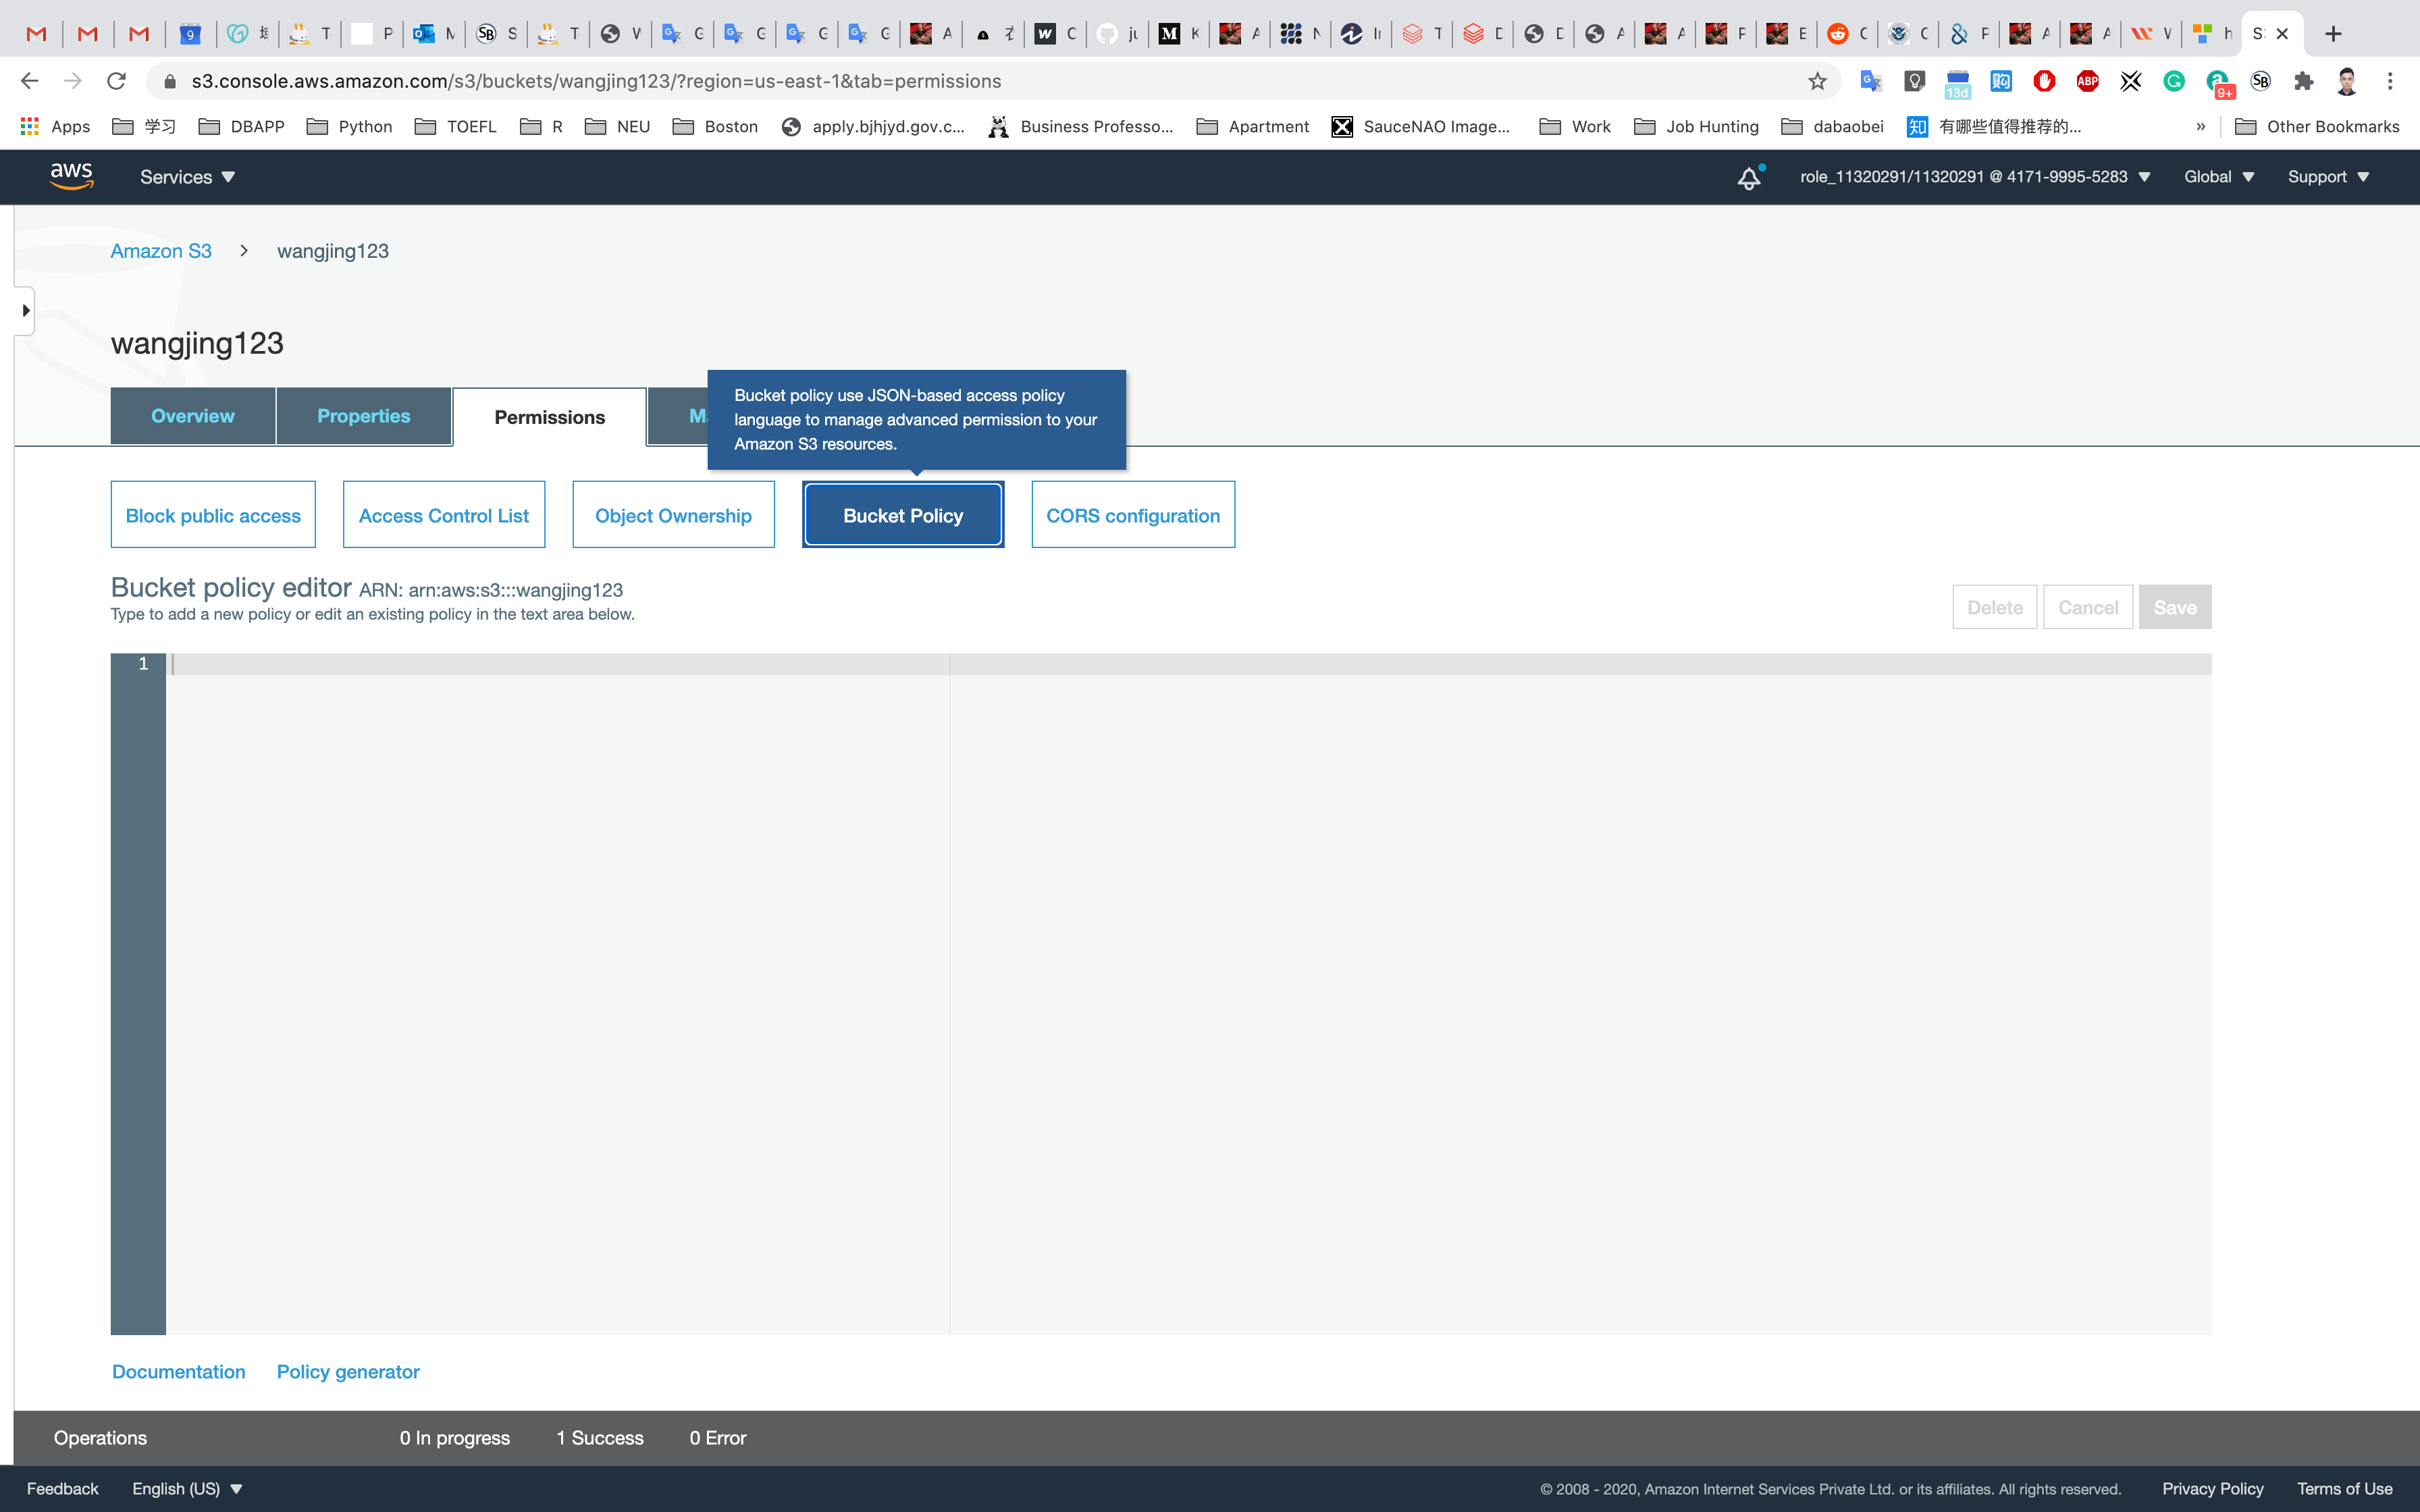The image size is (2420, 1512).
Task: Open the Grammarly extension icon
Action: (x=2174, y=81)
